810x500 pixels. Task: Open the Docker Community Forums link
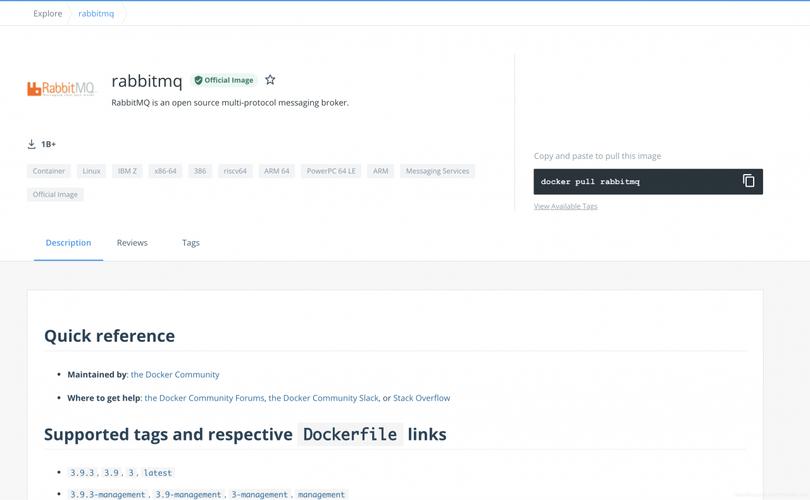[204, 398]
